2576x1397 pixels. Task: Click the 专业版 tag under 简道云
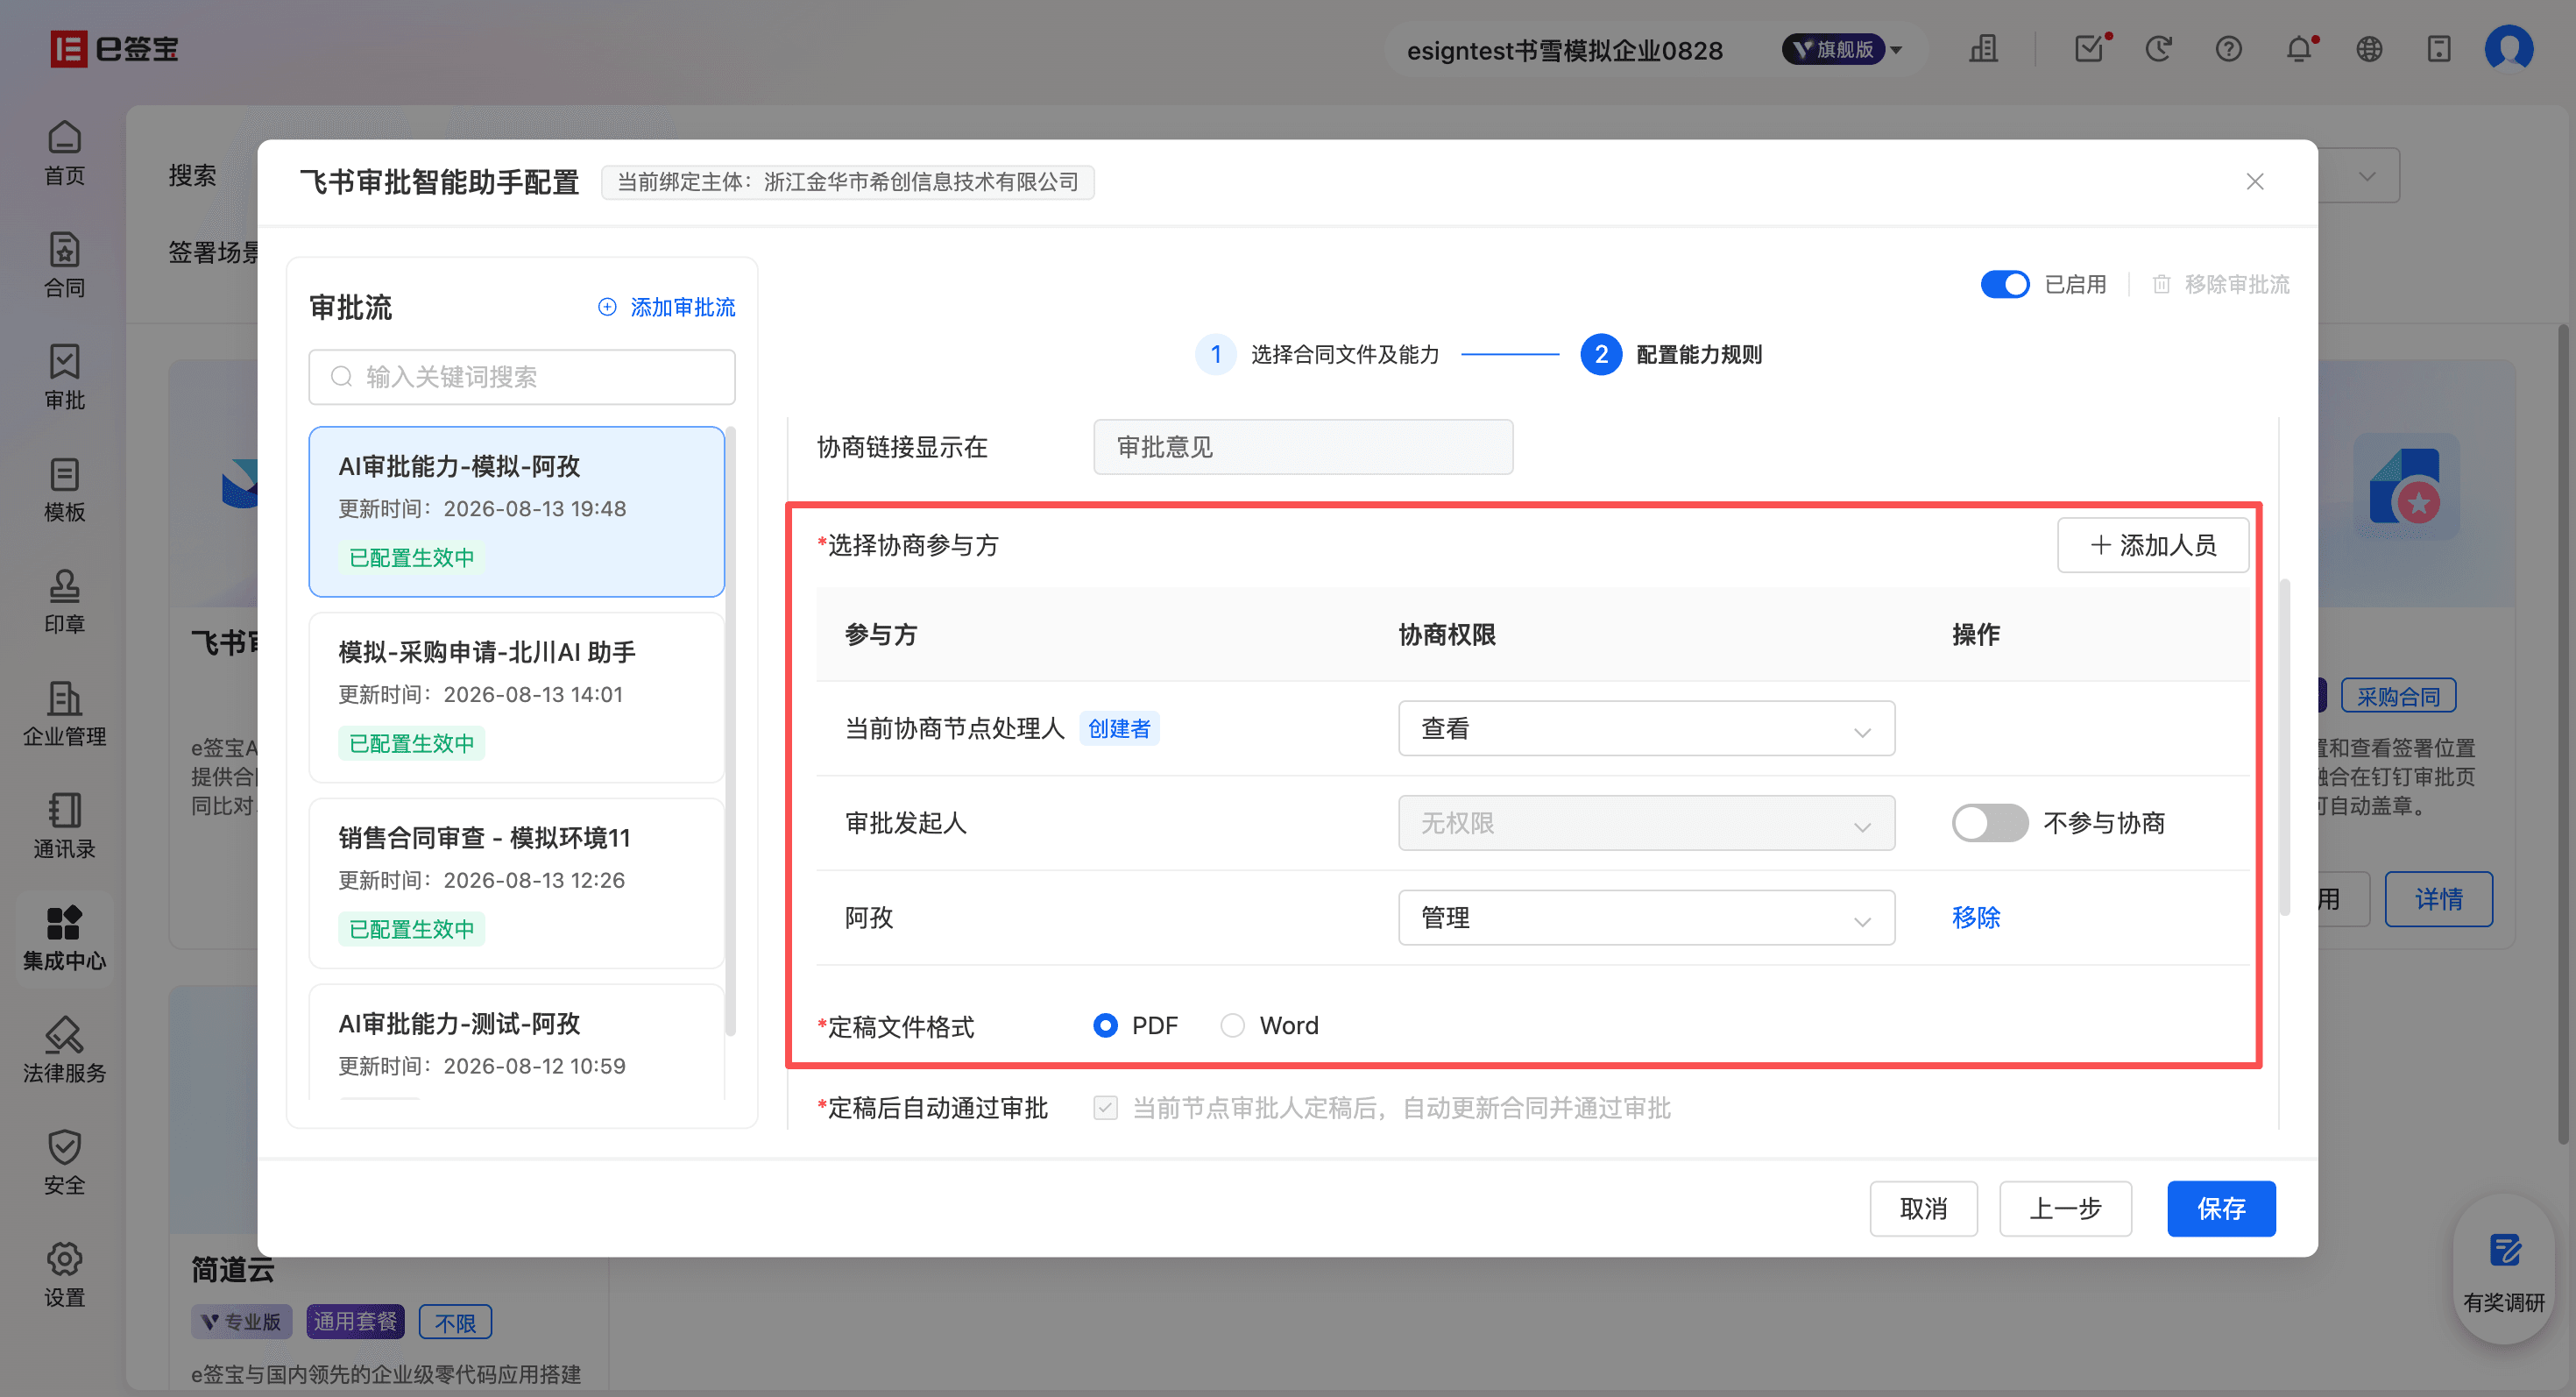point(242,1322)
